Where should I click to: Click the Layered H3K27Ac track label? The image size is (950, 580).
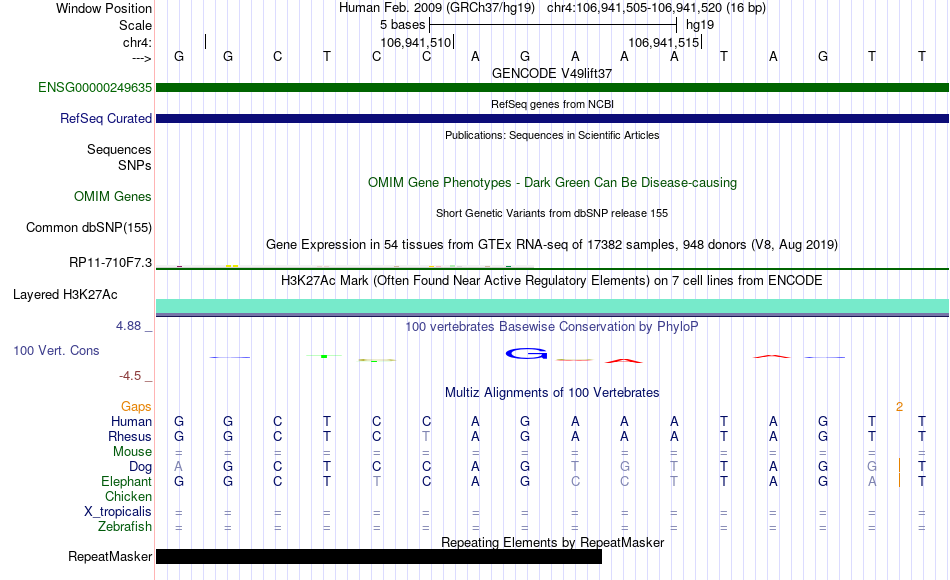click(x=65, y=295)
